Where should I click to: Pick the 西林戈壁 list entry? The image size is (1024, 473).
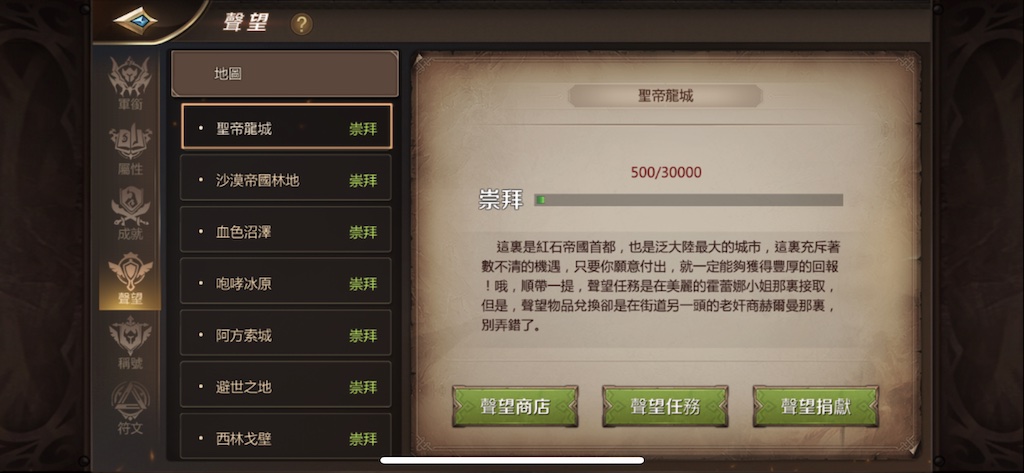coord(286,436)
